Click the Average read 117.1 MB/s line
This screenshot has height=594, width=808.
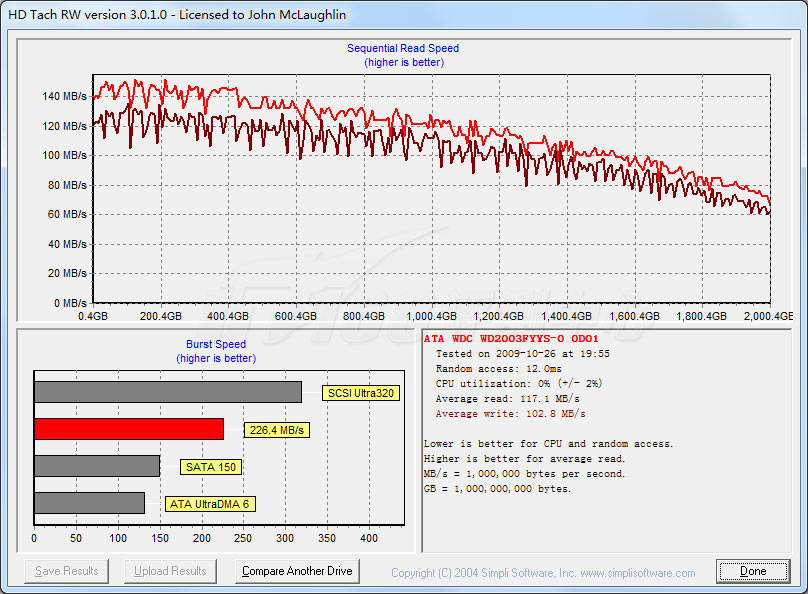510,399
